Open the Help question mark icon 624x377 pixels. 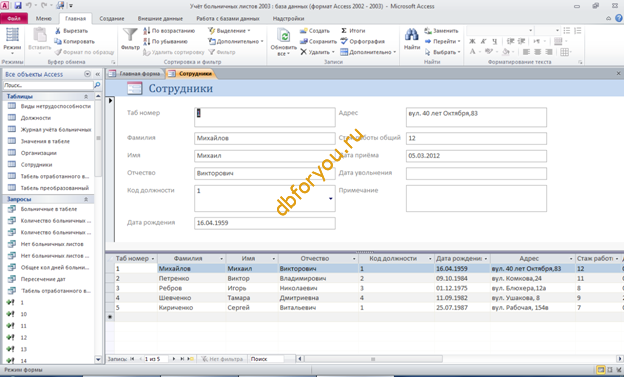click(619, 18)
